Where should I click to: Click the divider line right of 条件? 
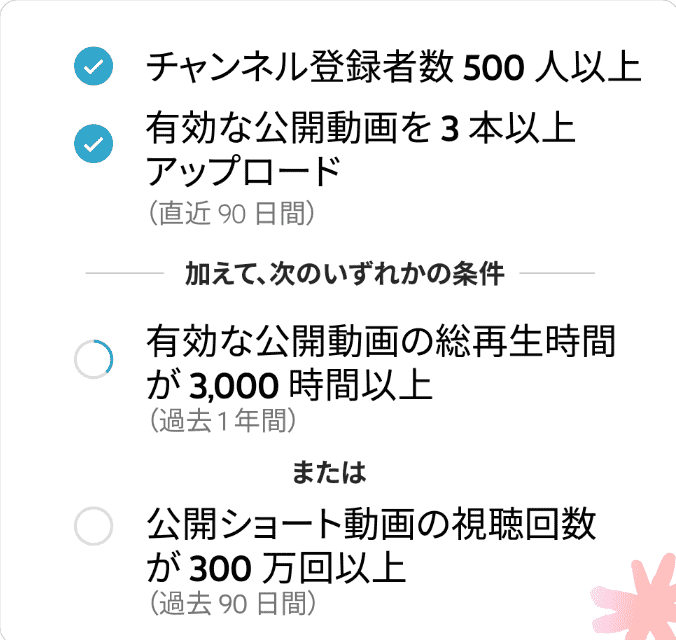click(x=557, y=273)
